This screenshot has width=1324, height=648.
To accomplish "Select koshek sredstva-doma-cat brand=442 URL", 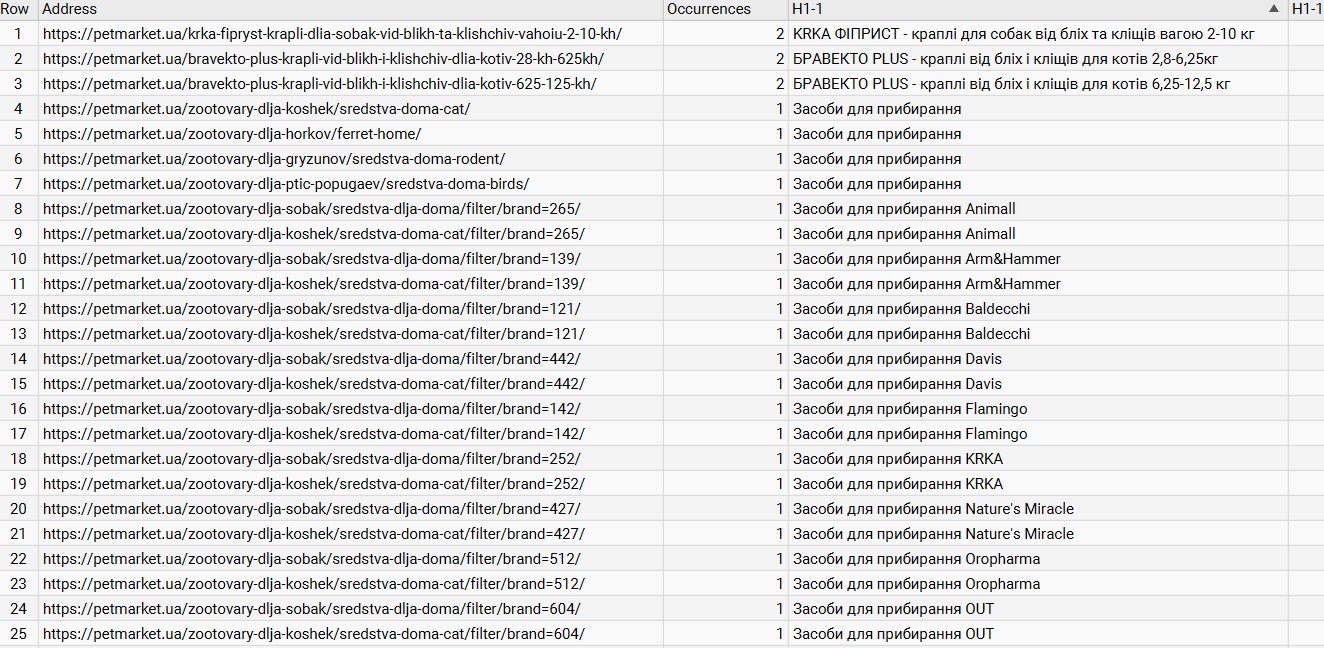I will coord(350,383).
